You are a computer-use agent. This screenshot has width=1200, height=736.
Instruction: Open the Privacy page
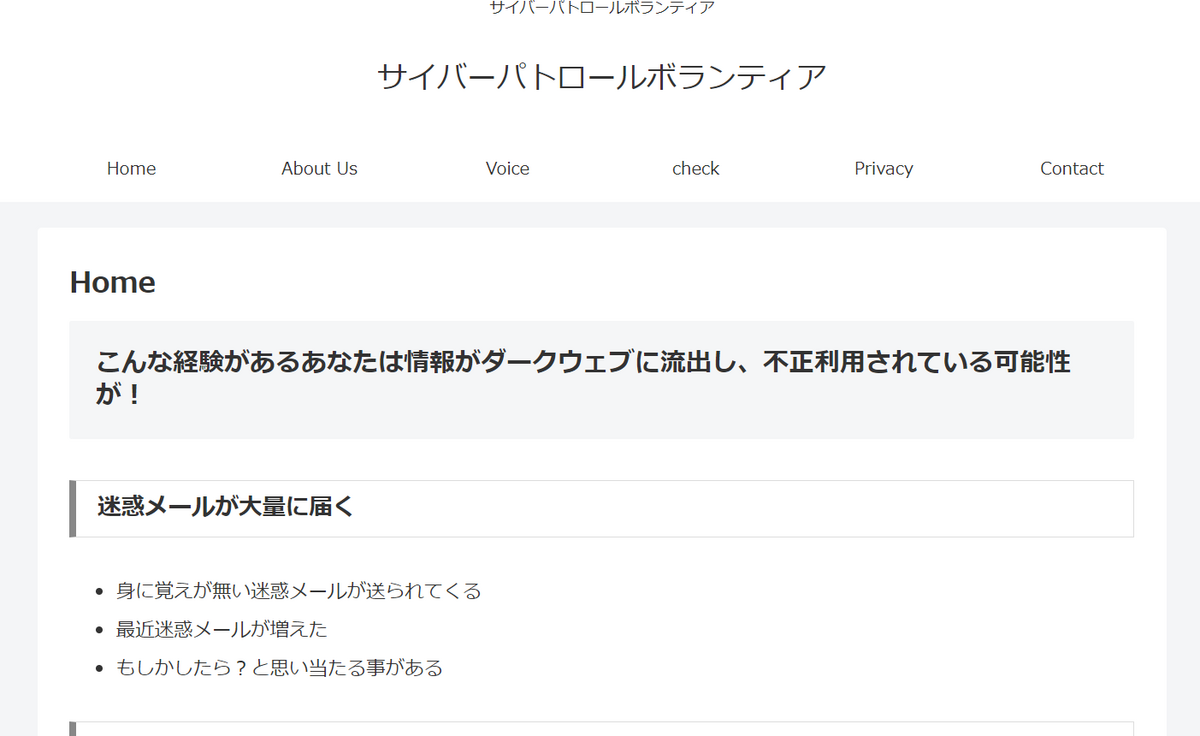[883, 168]
